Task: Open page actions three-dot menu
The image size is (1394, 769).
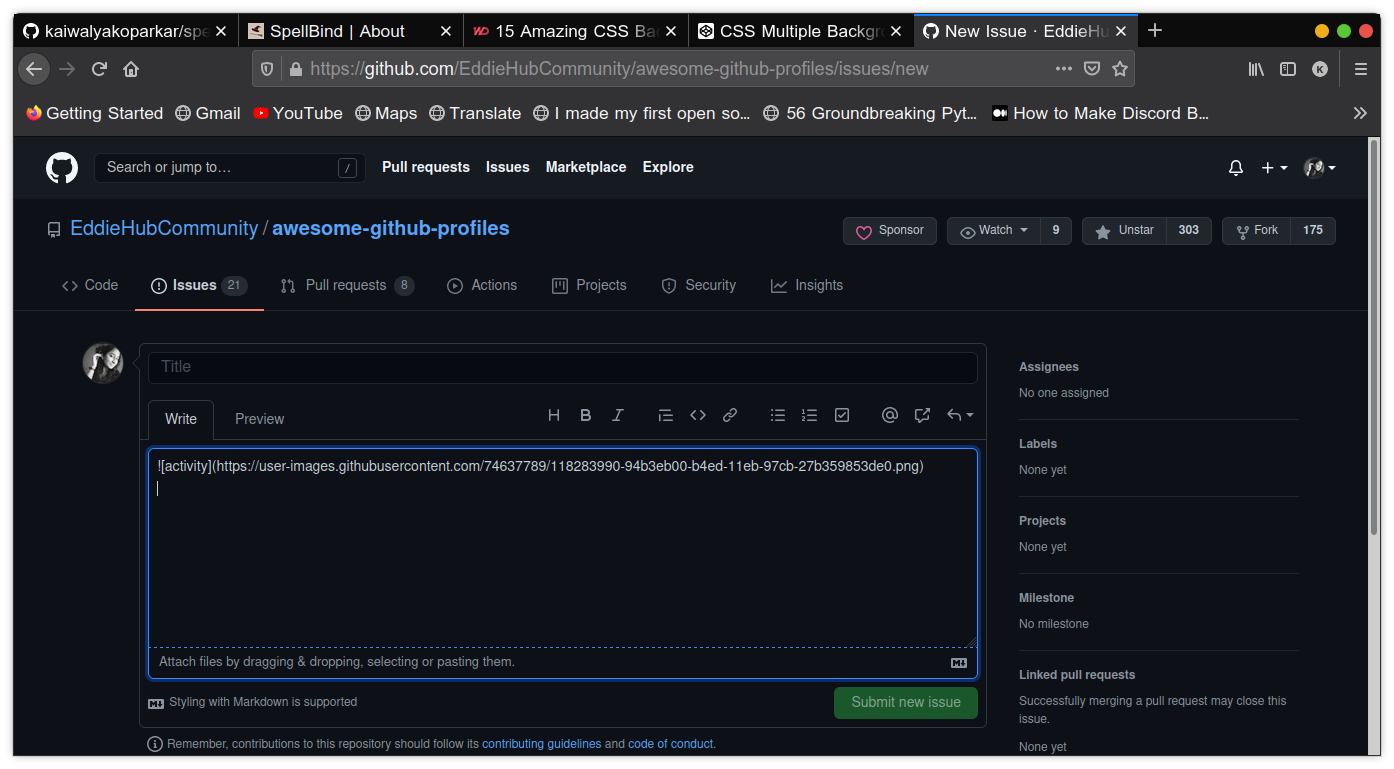Action: [1064, 69]
